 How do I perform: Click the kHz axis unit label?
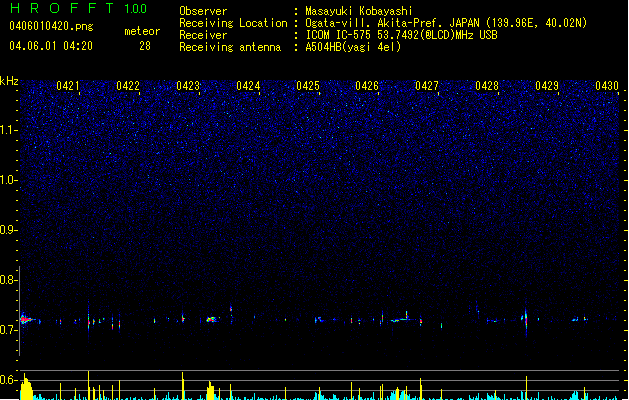[x=9, y=81]
